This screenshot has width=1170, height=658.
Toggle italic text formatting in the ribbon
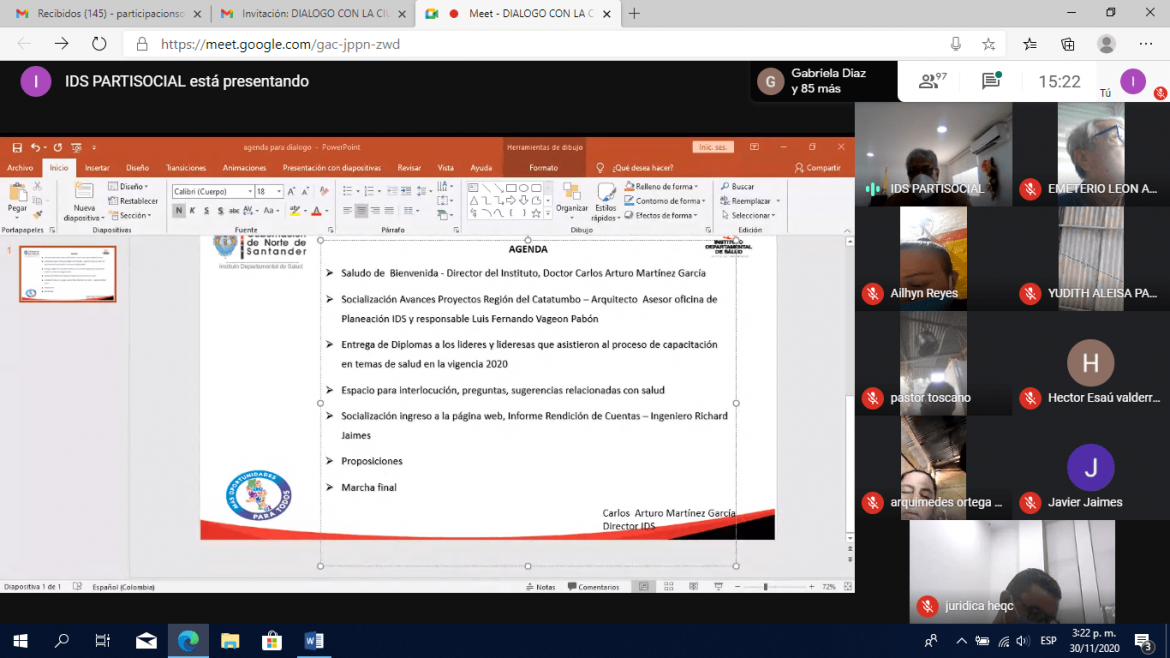click(193, 211)
